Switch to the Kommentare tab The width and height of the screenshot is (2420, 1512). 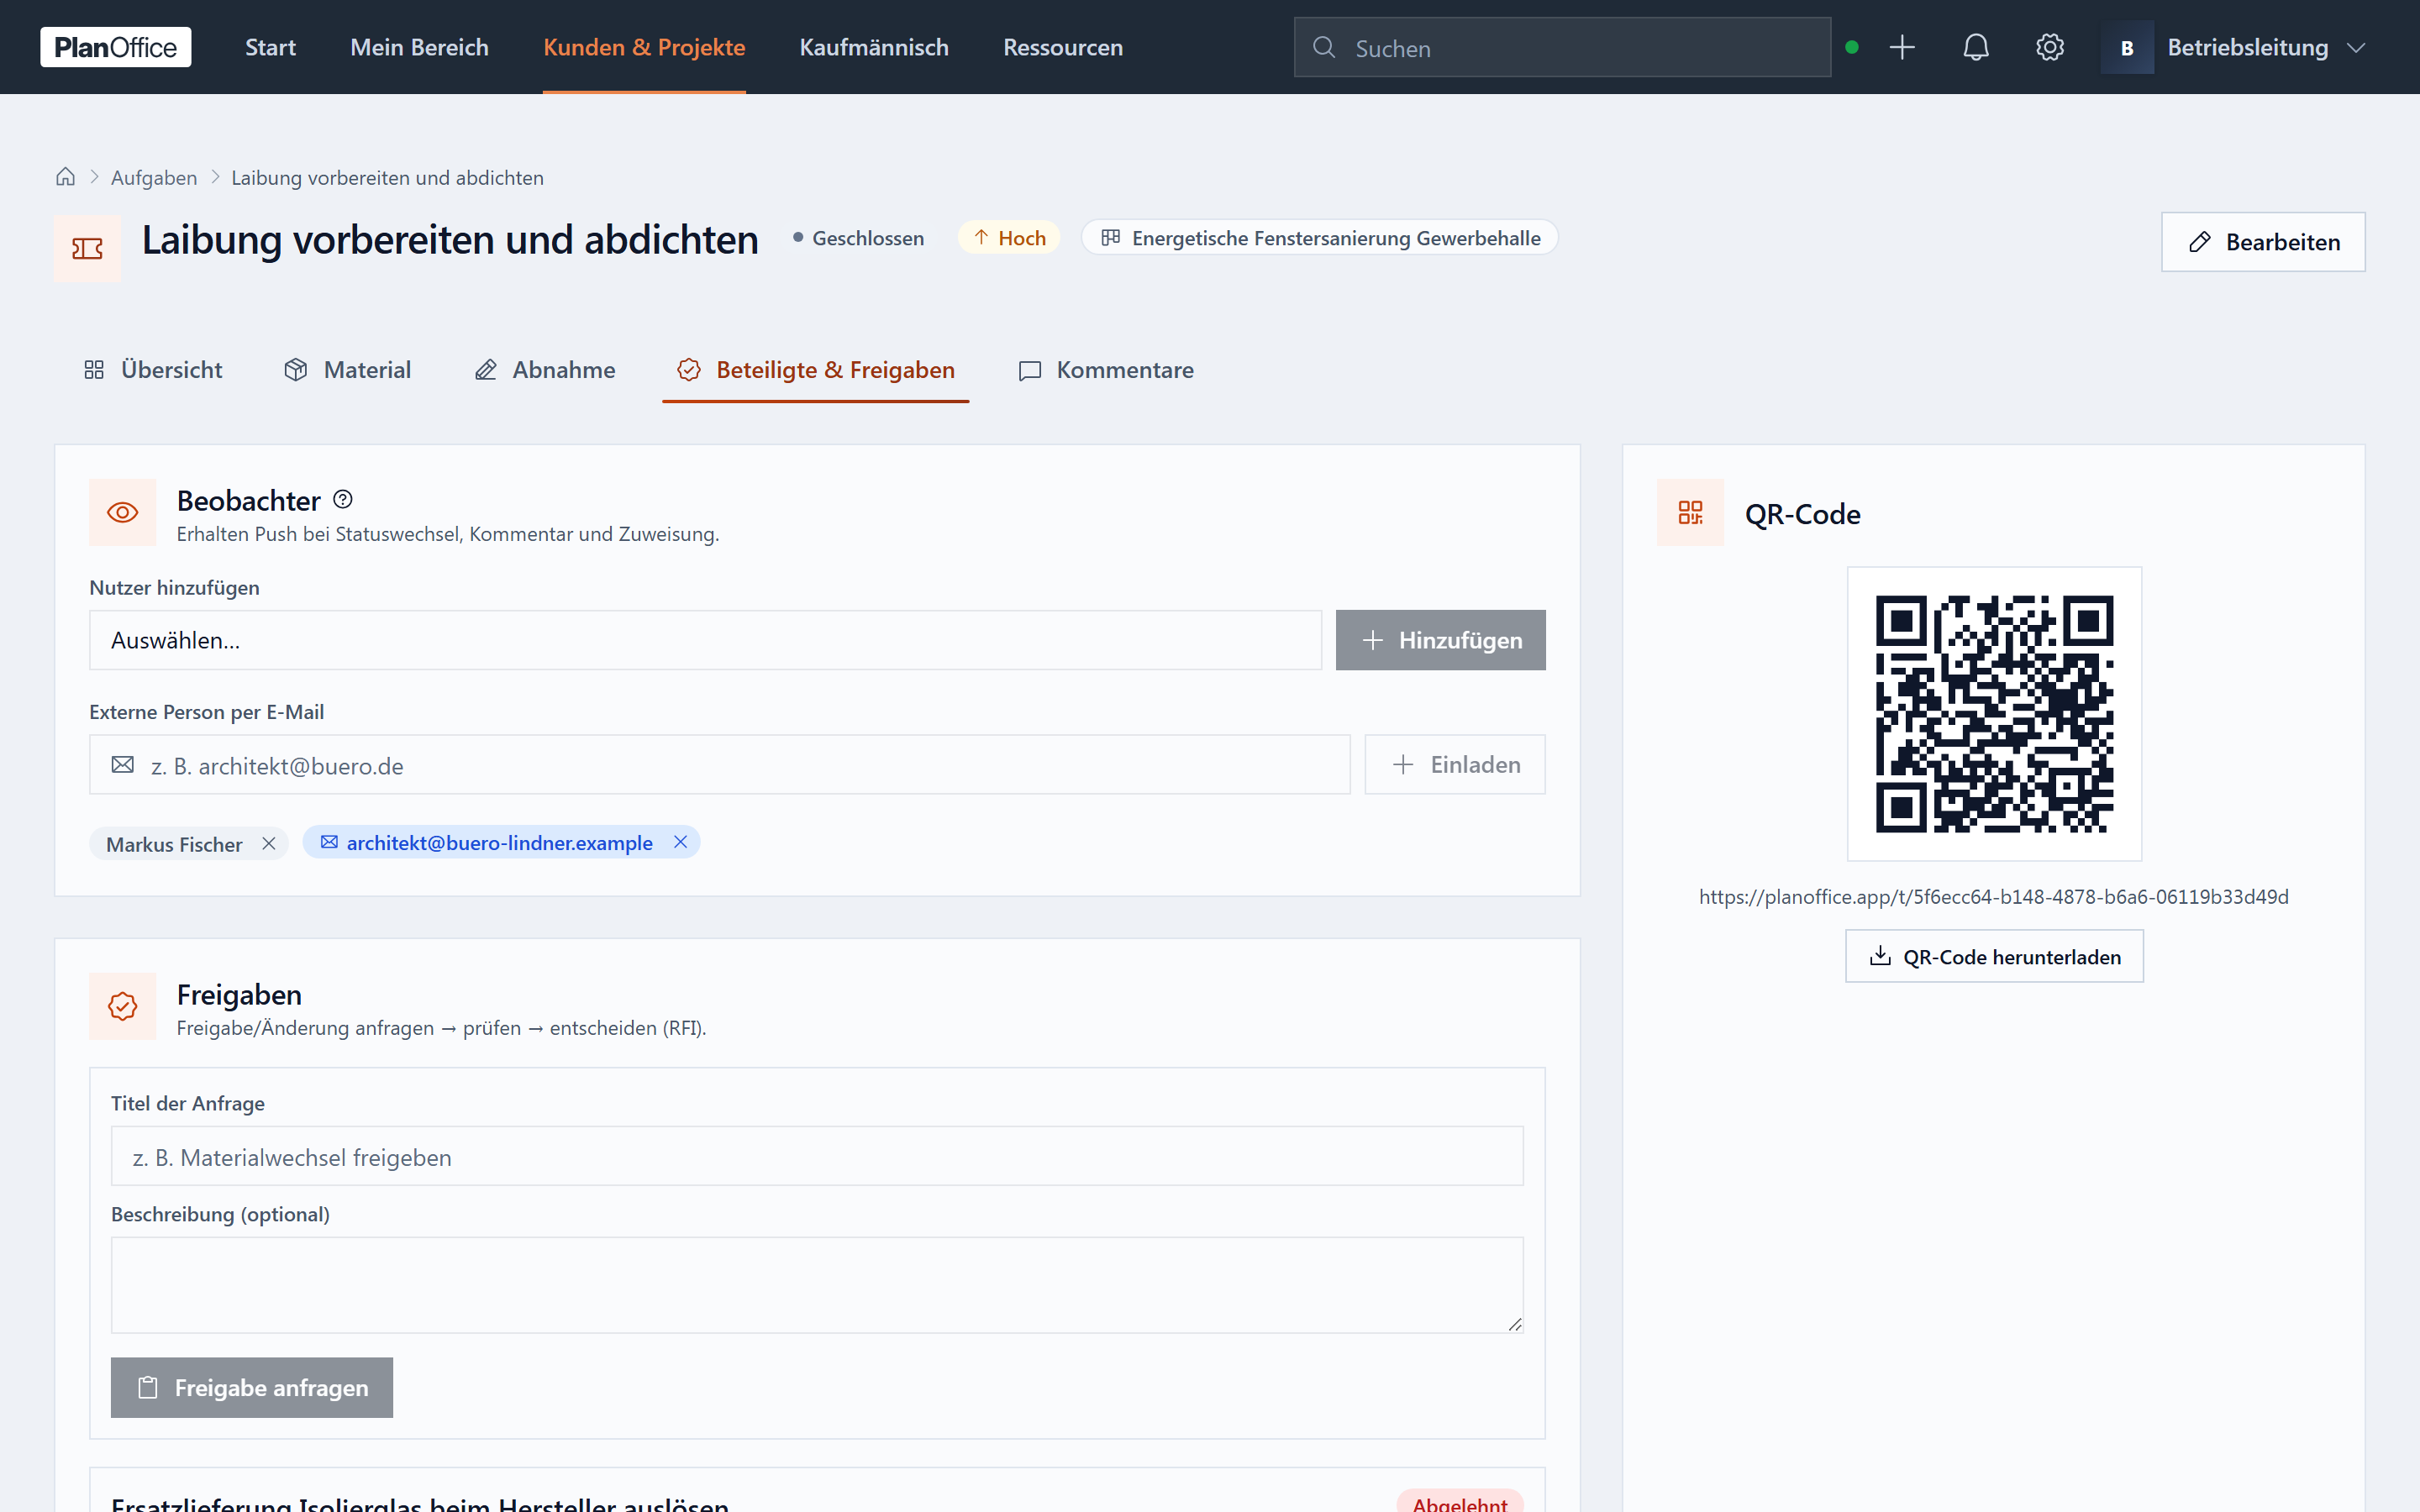click(1106, 370)
